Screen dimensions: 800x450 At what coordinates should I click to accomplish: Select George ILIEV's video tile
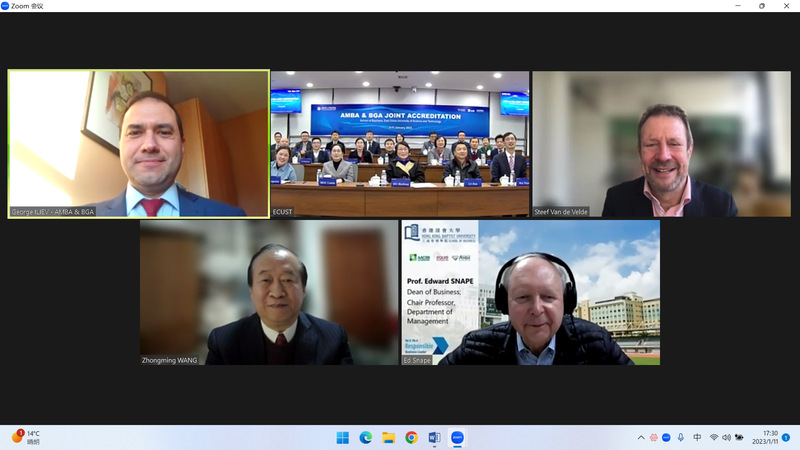[139, 143]
